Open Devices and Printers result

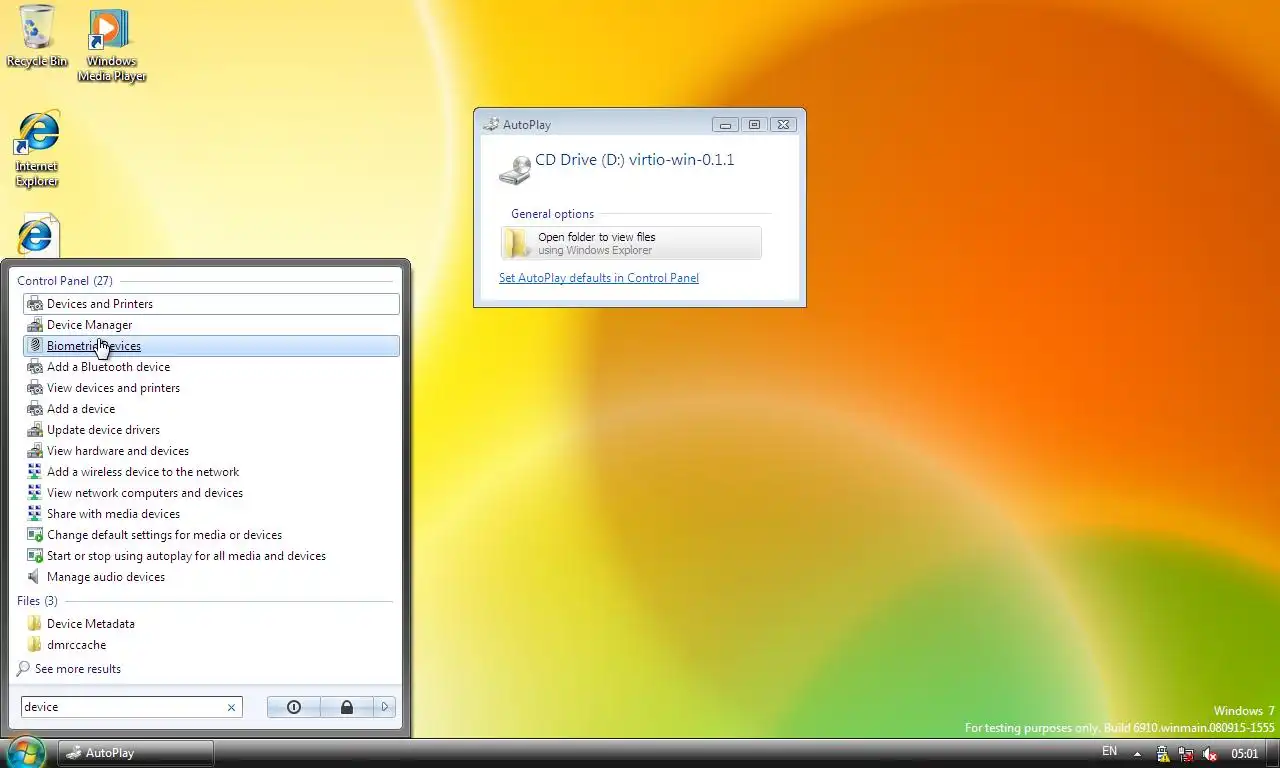[x=211, y=304]
